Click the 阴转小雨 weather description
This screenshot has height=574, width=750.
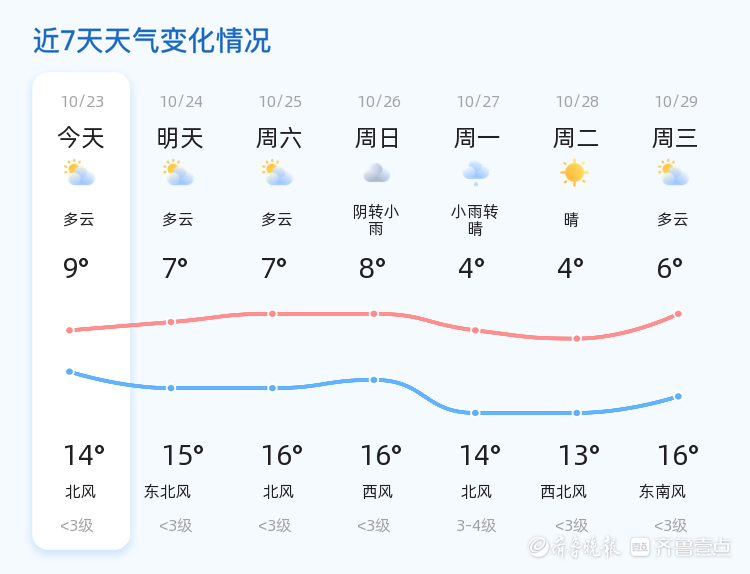point(376,220)
